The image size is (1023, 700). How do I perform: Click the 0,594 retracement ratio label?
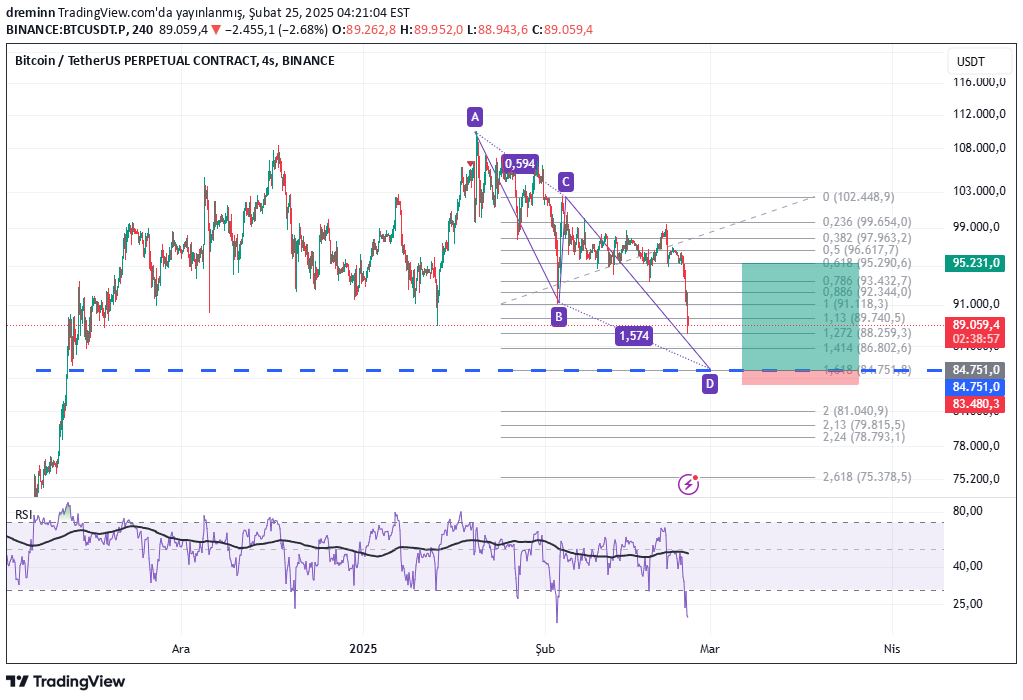(x=520, y=163)
